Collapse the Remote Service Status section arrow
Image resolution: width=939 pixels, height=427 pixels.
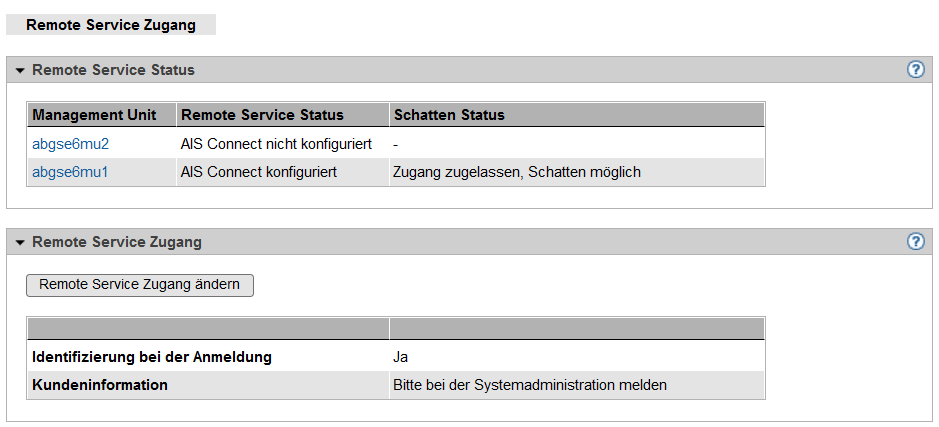click(19, 71)
